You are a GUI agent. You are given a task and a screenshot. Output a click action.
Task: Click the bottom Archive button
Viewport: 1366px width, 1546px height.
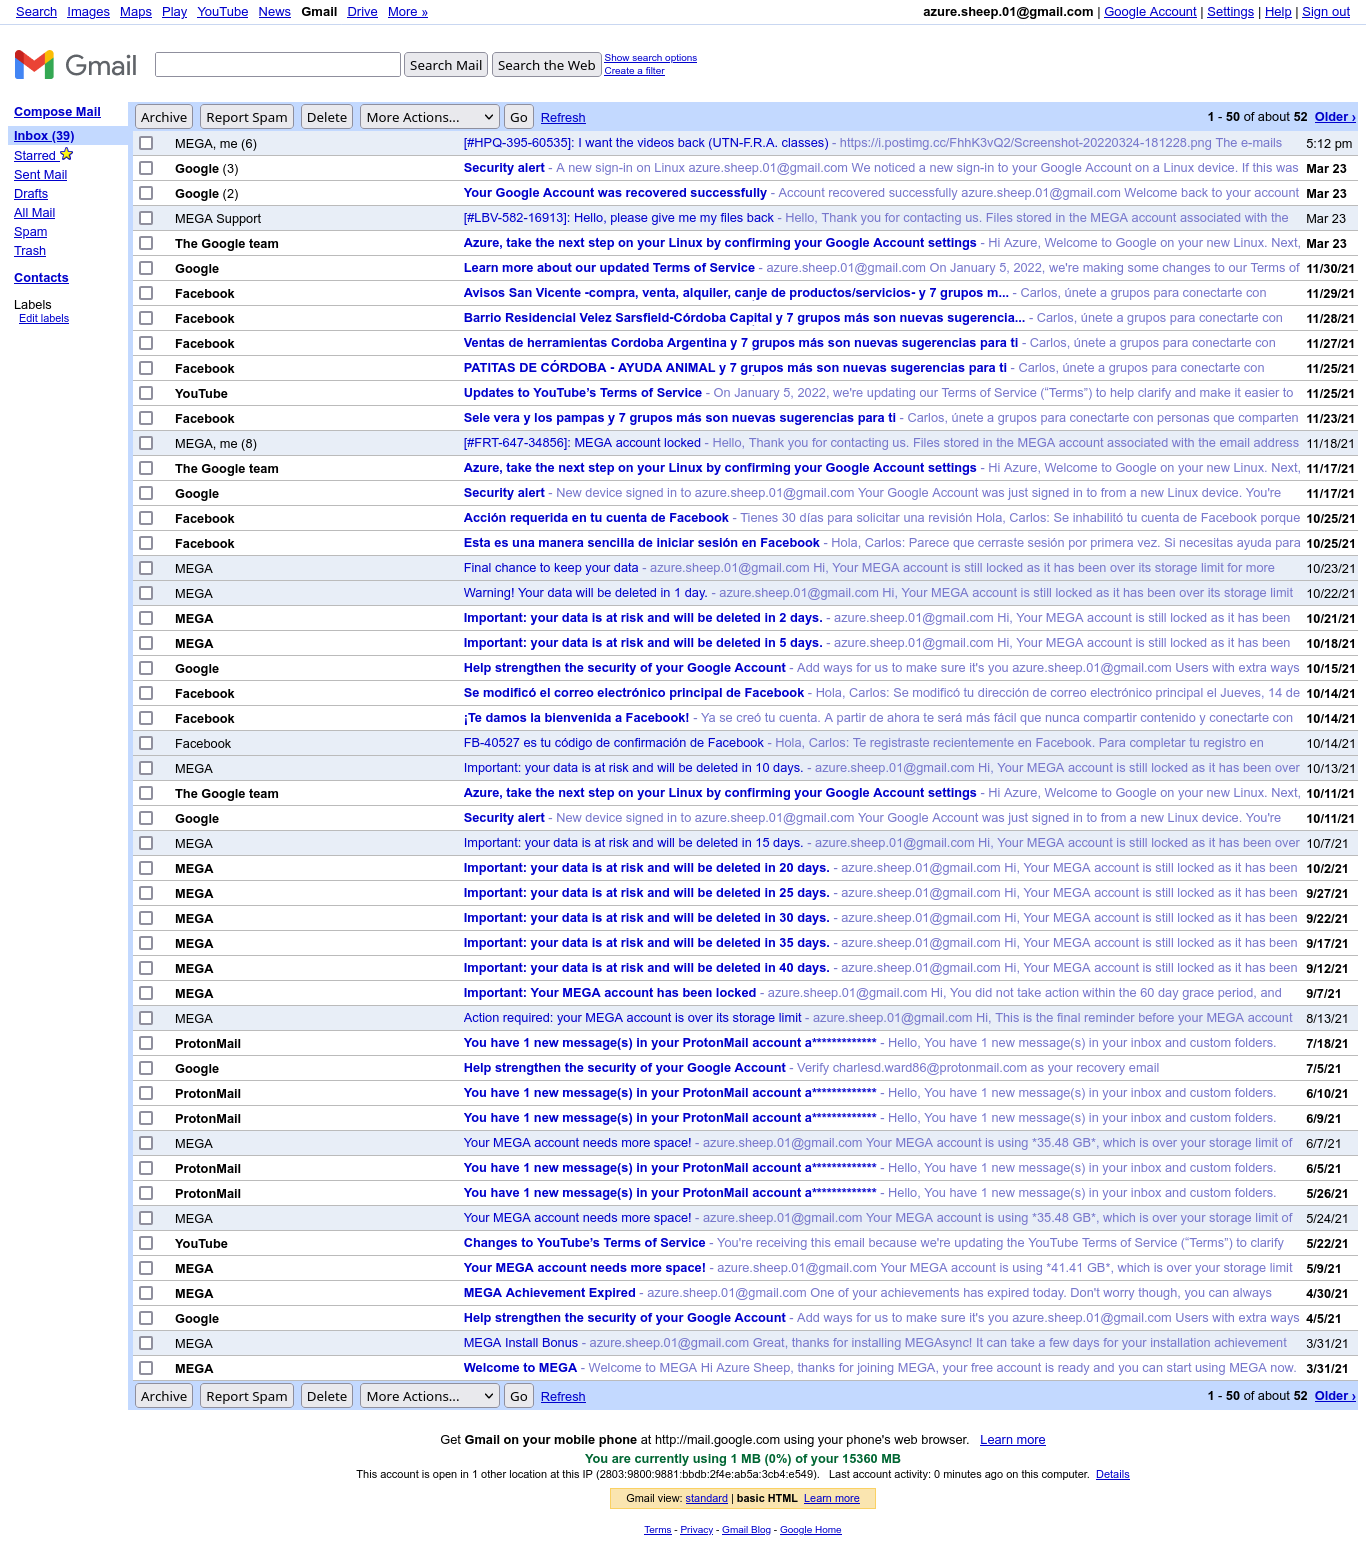point(164,1396)
